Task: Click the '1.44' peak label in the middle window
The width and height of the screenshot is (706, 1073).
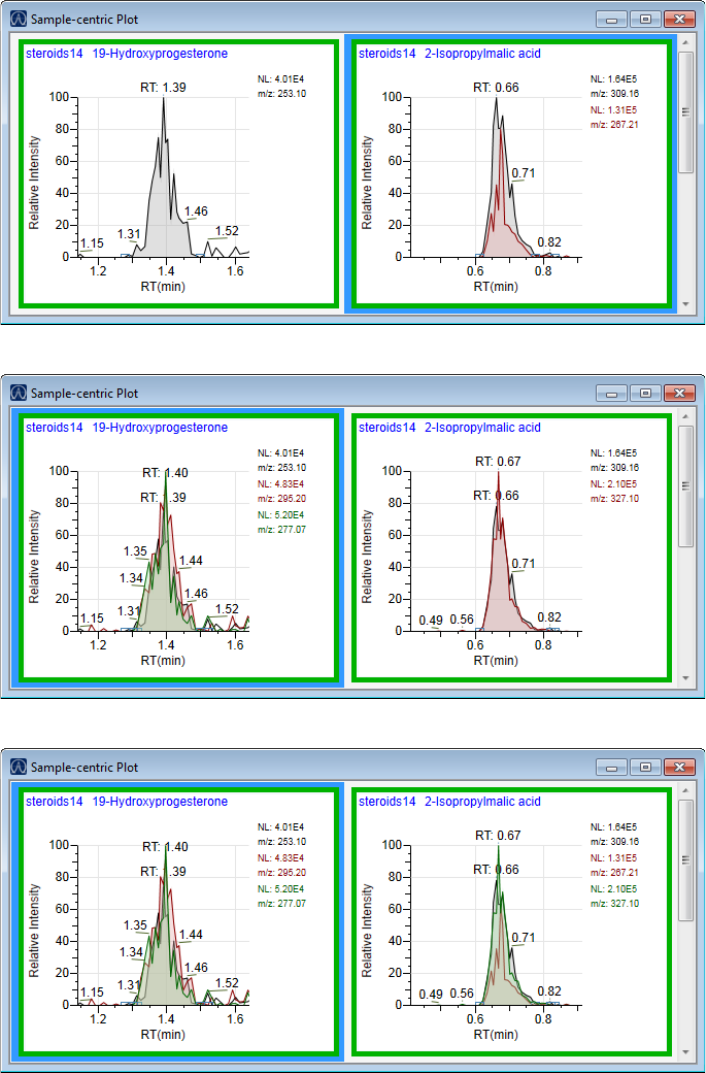Action: [191, 561]
